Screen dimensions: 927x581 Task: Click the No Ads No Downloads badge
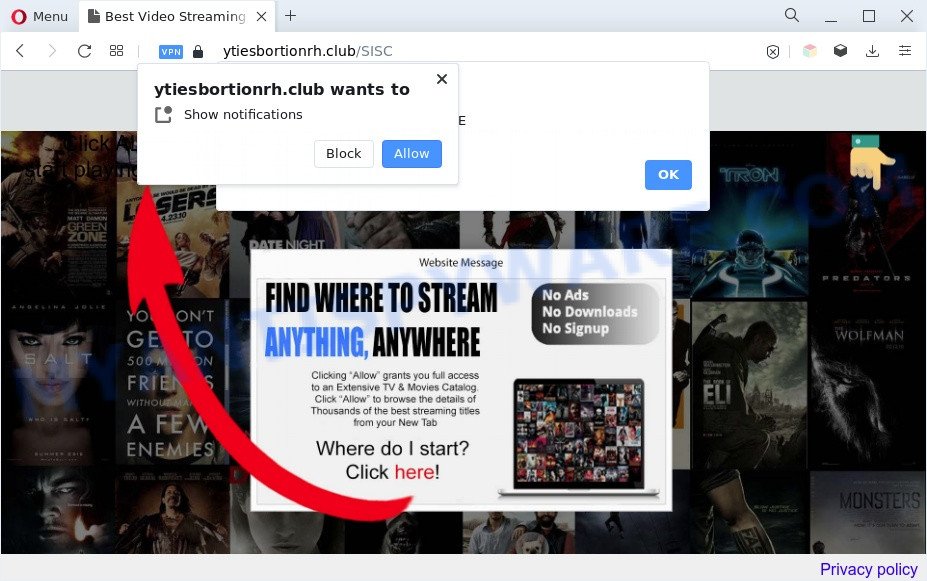(x=595, y=313)
